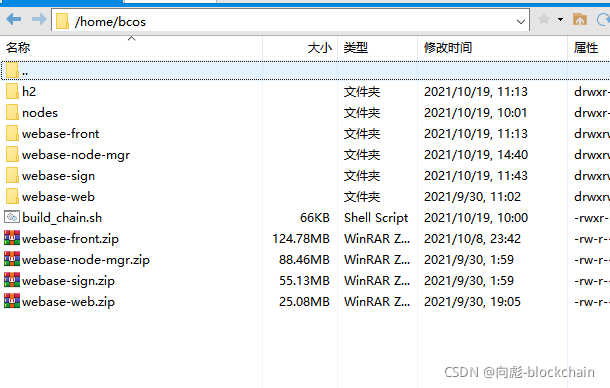Viewport: 610px width, 388px height.
Task: Click the /home/bcos path field
Action: pyautogui.click(x=290, y=21)
